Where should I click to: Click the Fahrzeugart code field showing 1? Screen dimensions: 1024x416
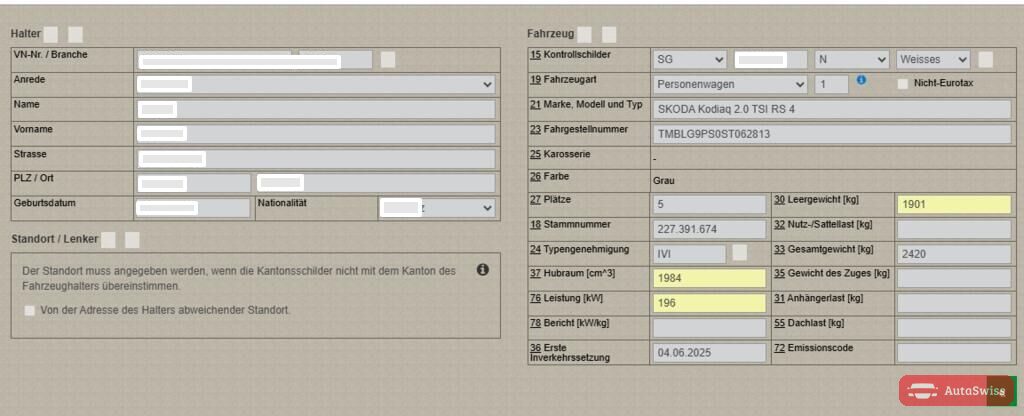[x=831, y=84]
